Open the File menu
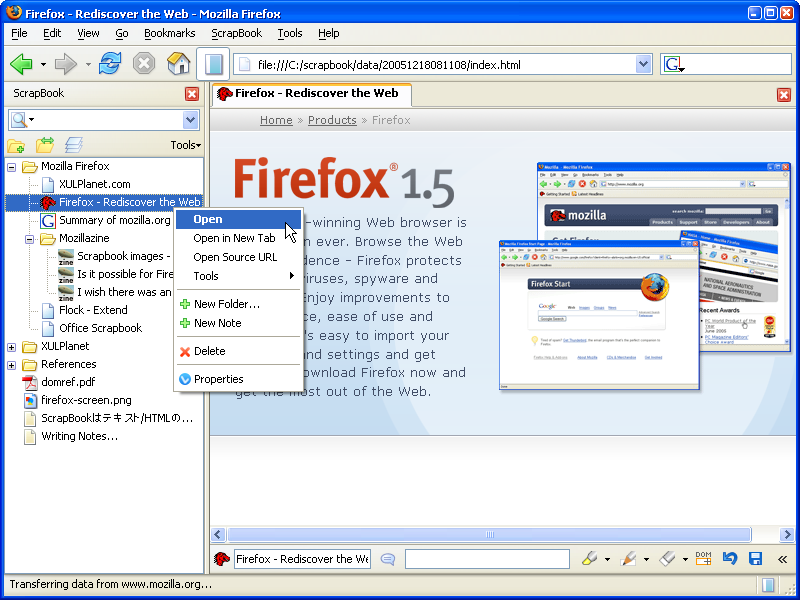Image resolution: width=800 pixels, height=600 pixels. coord(19,34)
